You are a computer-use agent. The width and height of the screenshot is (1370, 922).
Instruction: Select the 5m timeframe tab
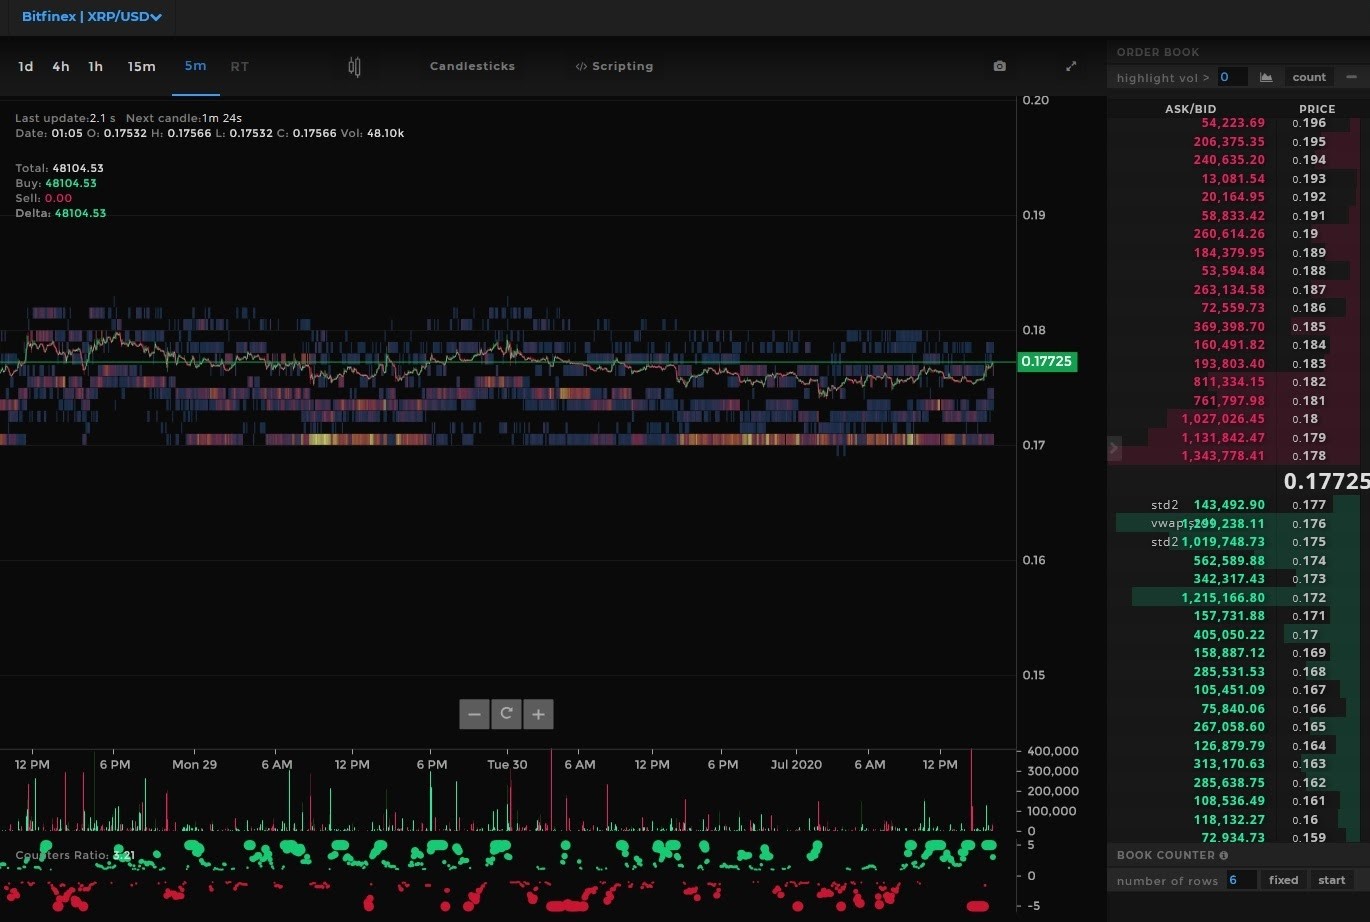point(195,66)
